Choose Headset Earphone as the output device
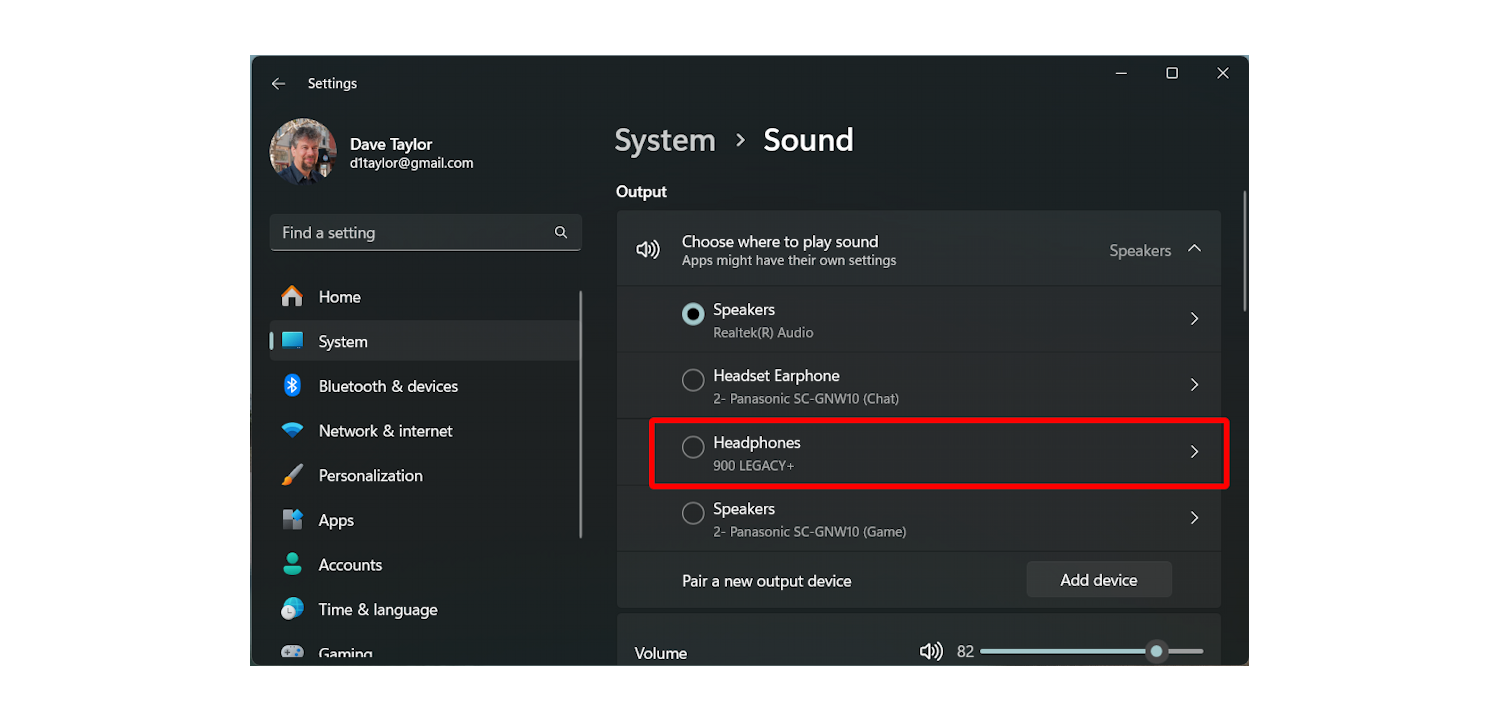Viewport: 1499px width, 721px height. [692, 380]
